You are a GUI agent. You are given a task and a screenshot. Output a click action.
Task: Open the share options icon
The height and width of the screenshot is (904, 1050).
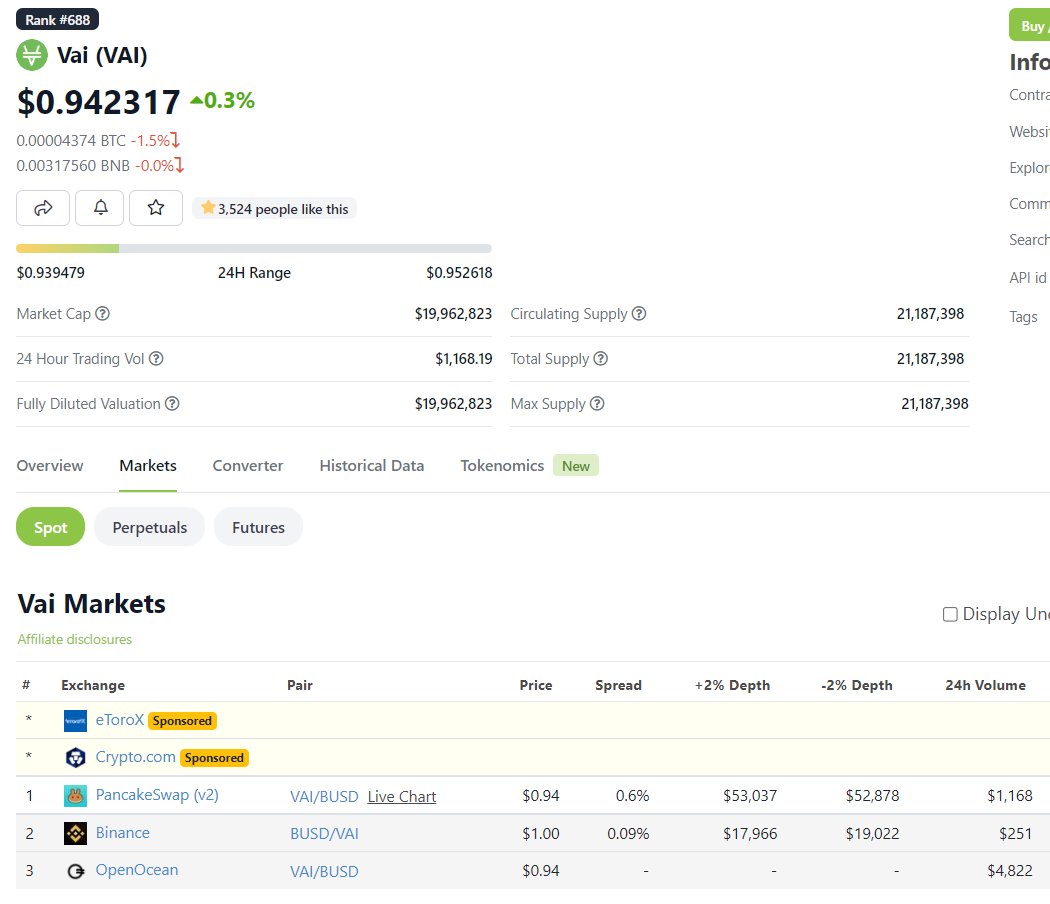[x=42, y=207]
